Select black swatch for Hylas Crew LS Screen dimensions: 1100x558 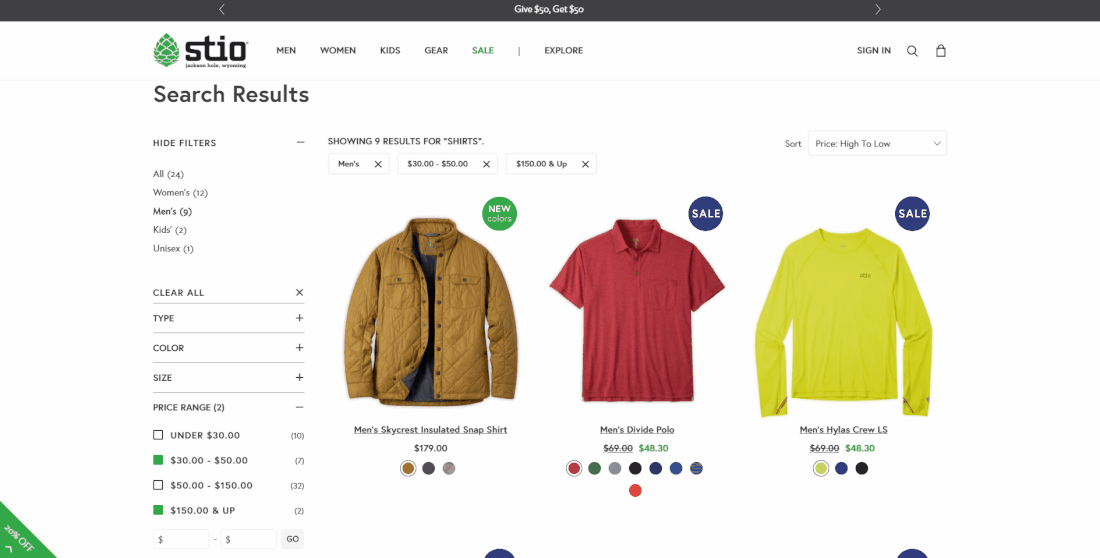[x=861, y=468]
